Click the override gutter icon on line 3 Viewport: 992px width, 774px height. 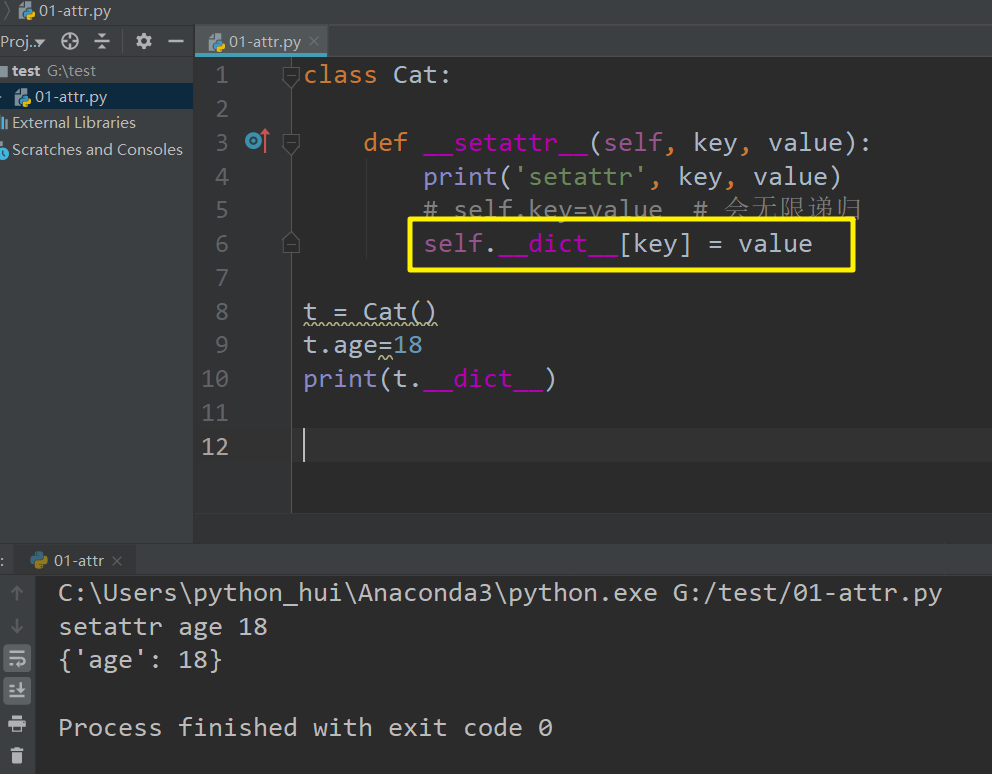click(257, 140)
